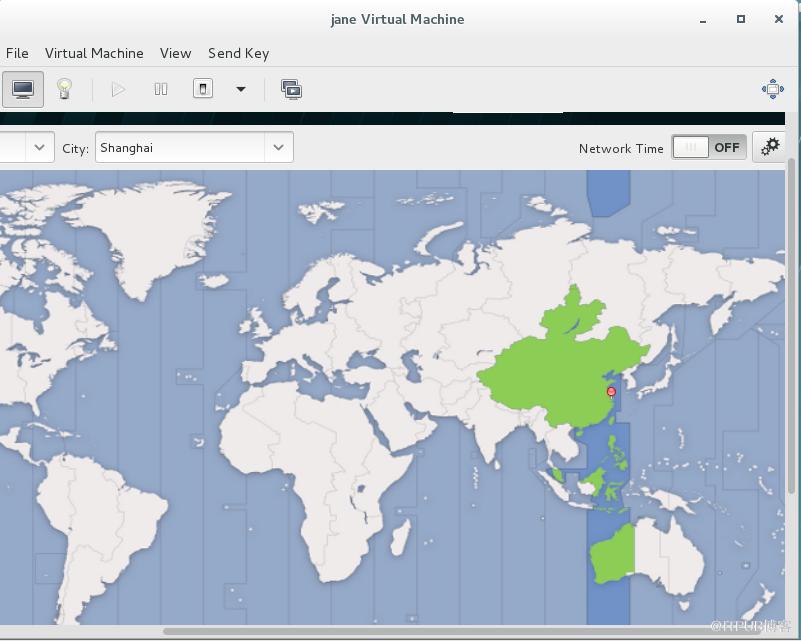This screenshot has height=641, width=801.
Task: Open the City Shanghai dropdown arrow
Action: point(278,148)
